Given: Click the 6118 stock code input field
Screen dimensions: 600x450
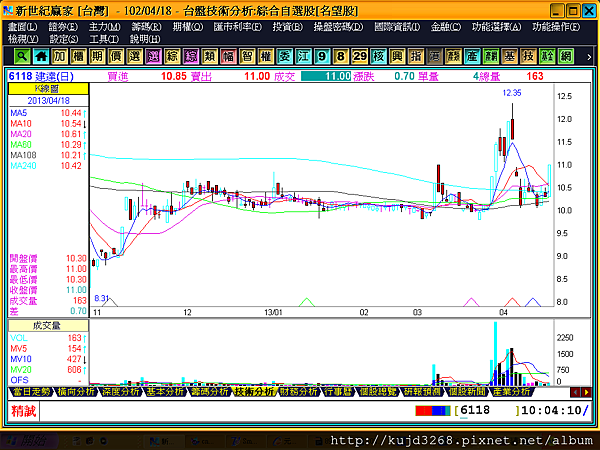Looking at the screenshot, I should [487, 411].
